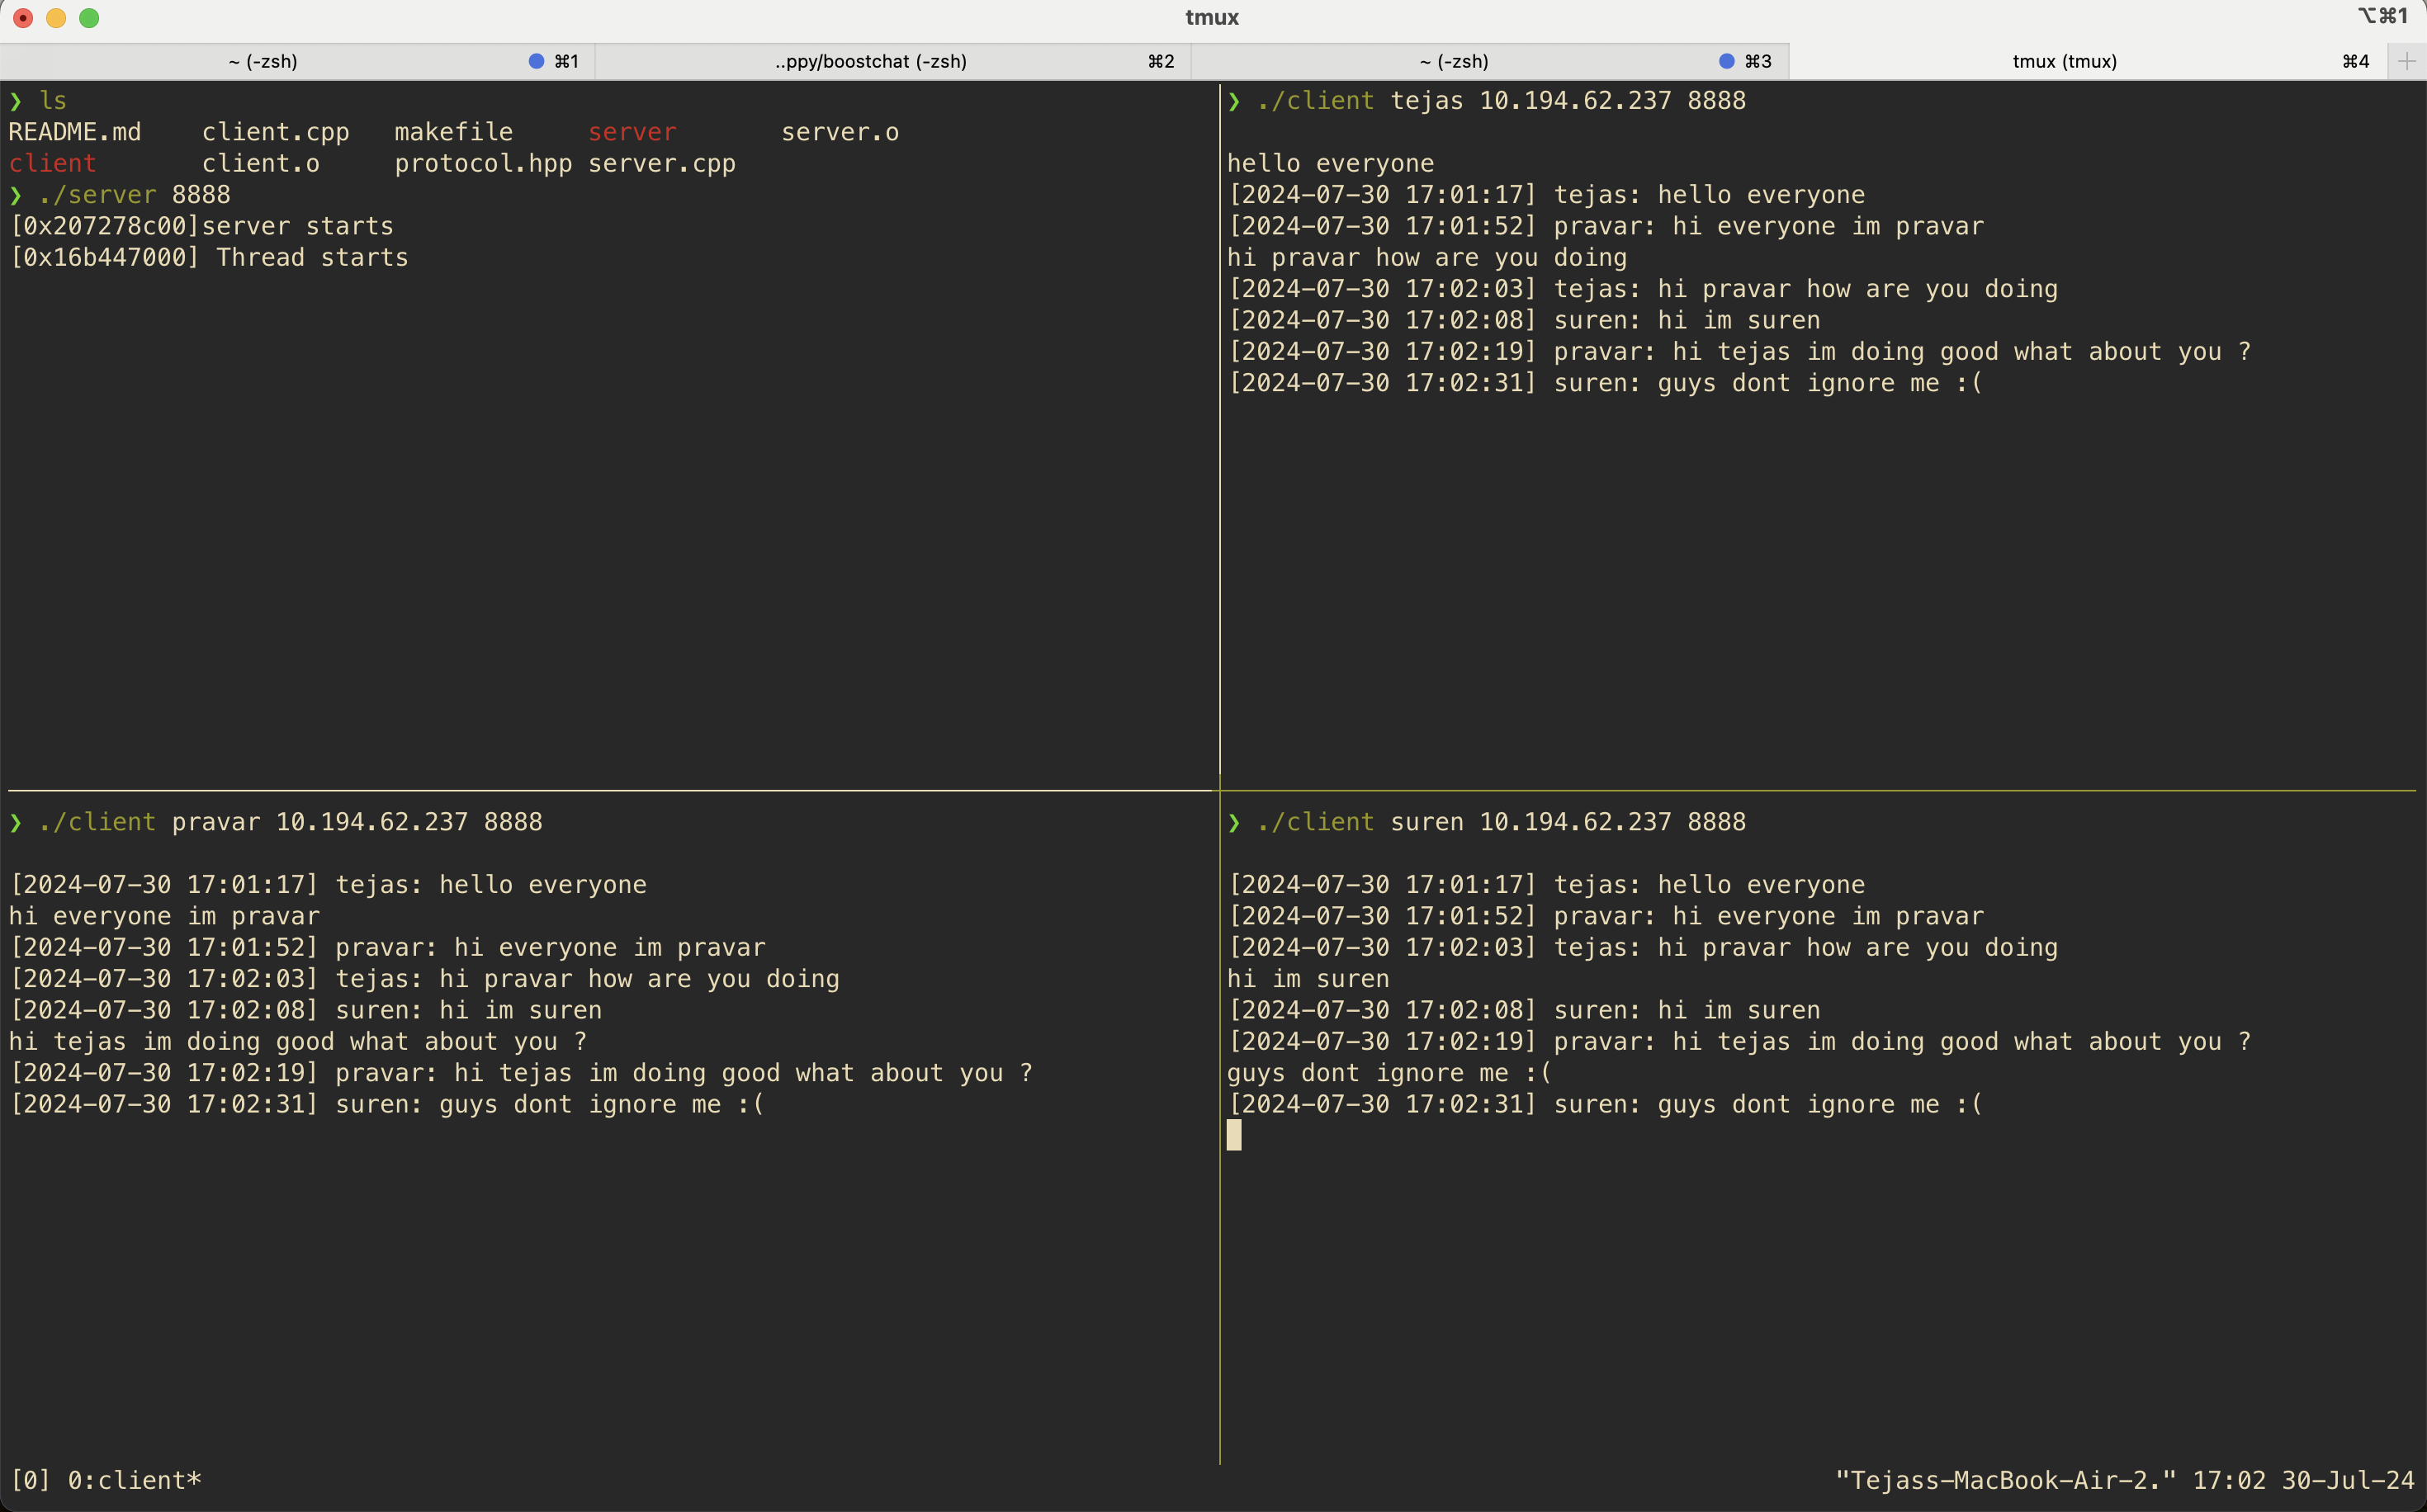Click the red server executable name
Viewport: 2427px width, 1512px height.
point(632,132)
